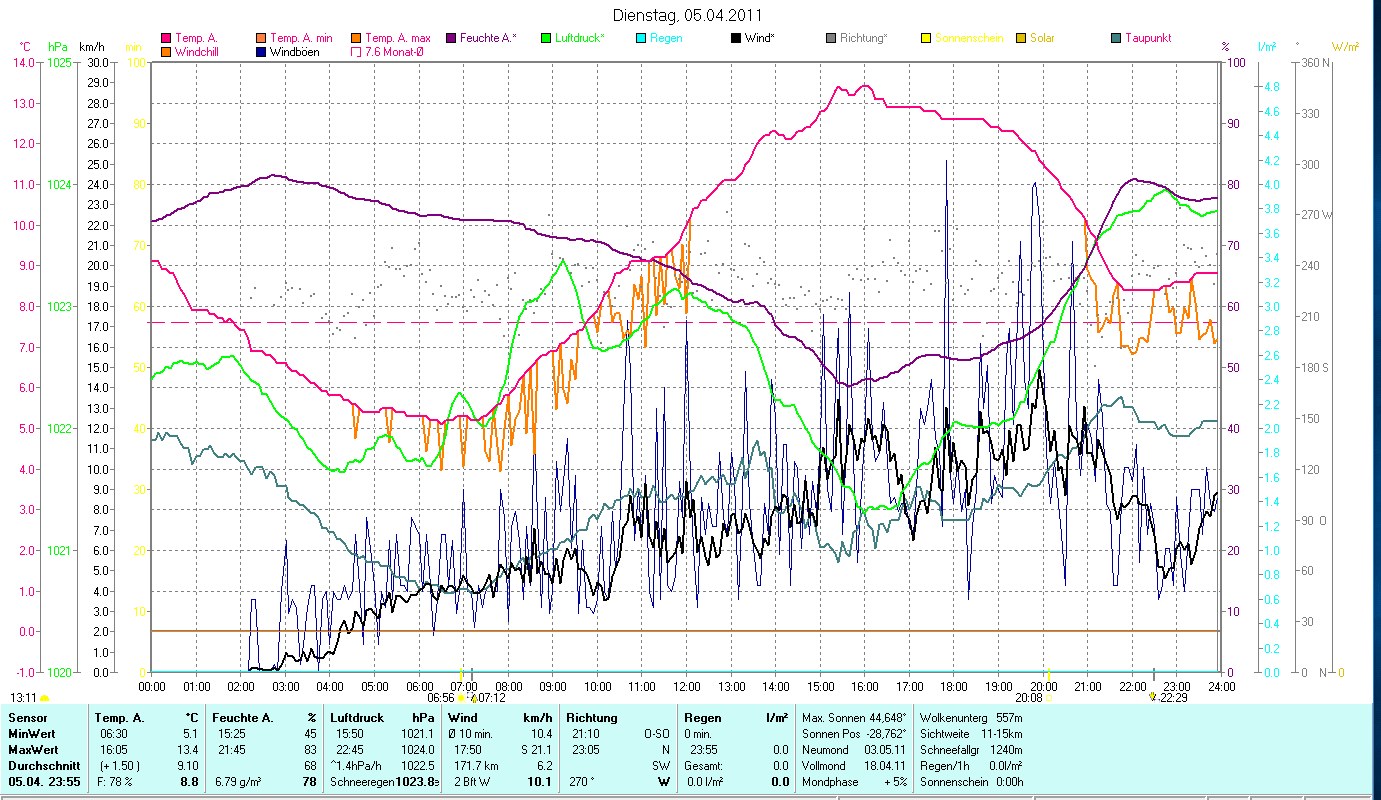Click the Sensor header in the data table

click(26, 717)
